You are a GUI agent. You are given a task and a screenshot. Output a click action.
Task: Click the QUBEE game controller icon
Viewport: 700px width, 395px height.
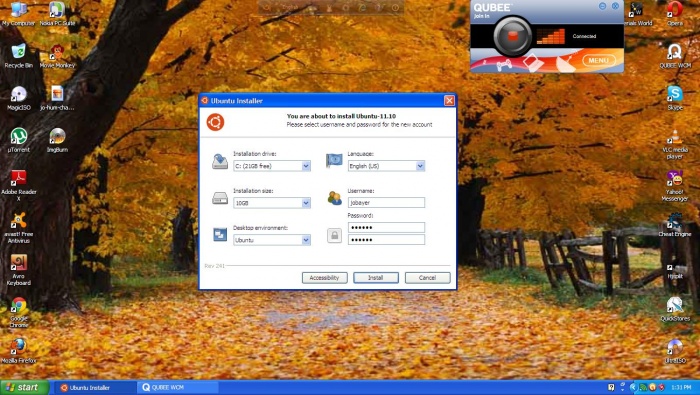pos(504,66)
